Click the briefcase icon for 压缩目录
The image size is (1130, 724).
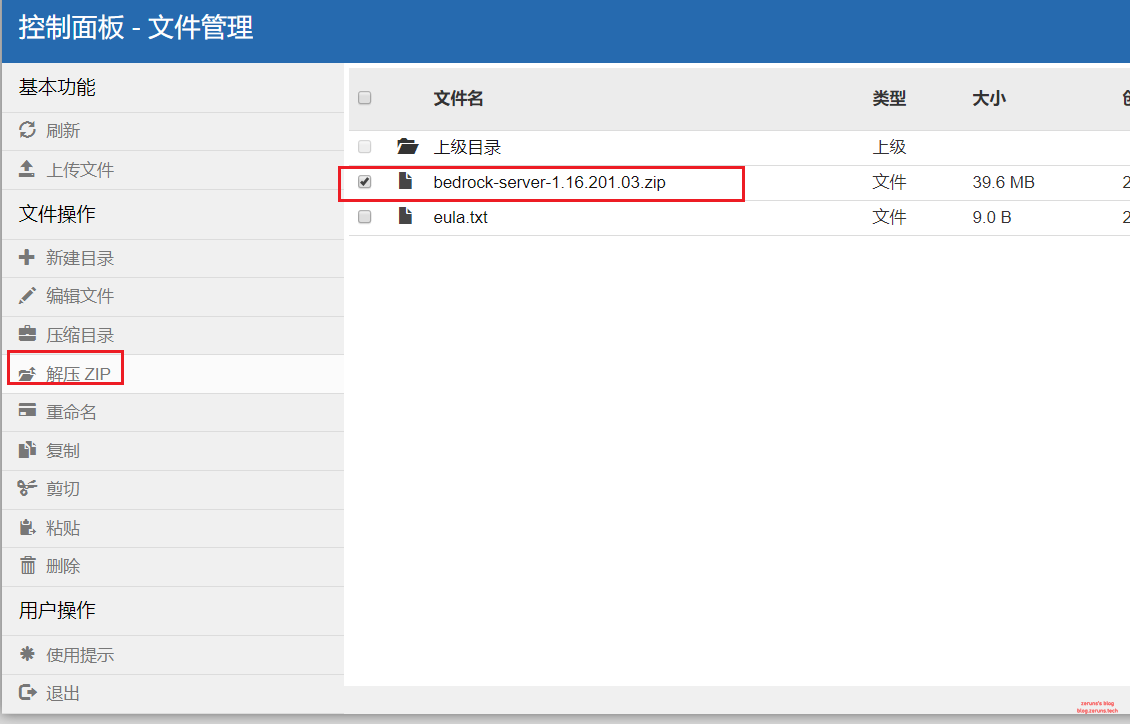click(27, 334)
